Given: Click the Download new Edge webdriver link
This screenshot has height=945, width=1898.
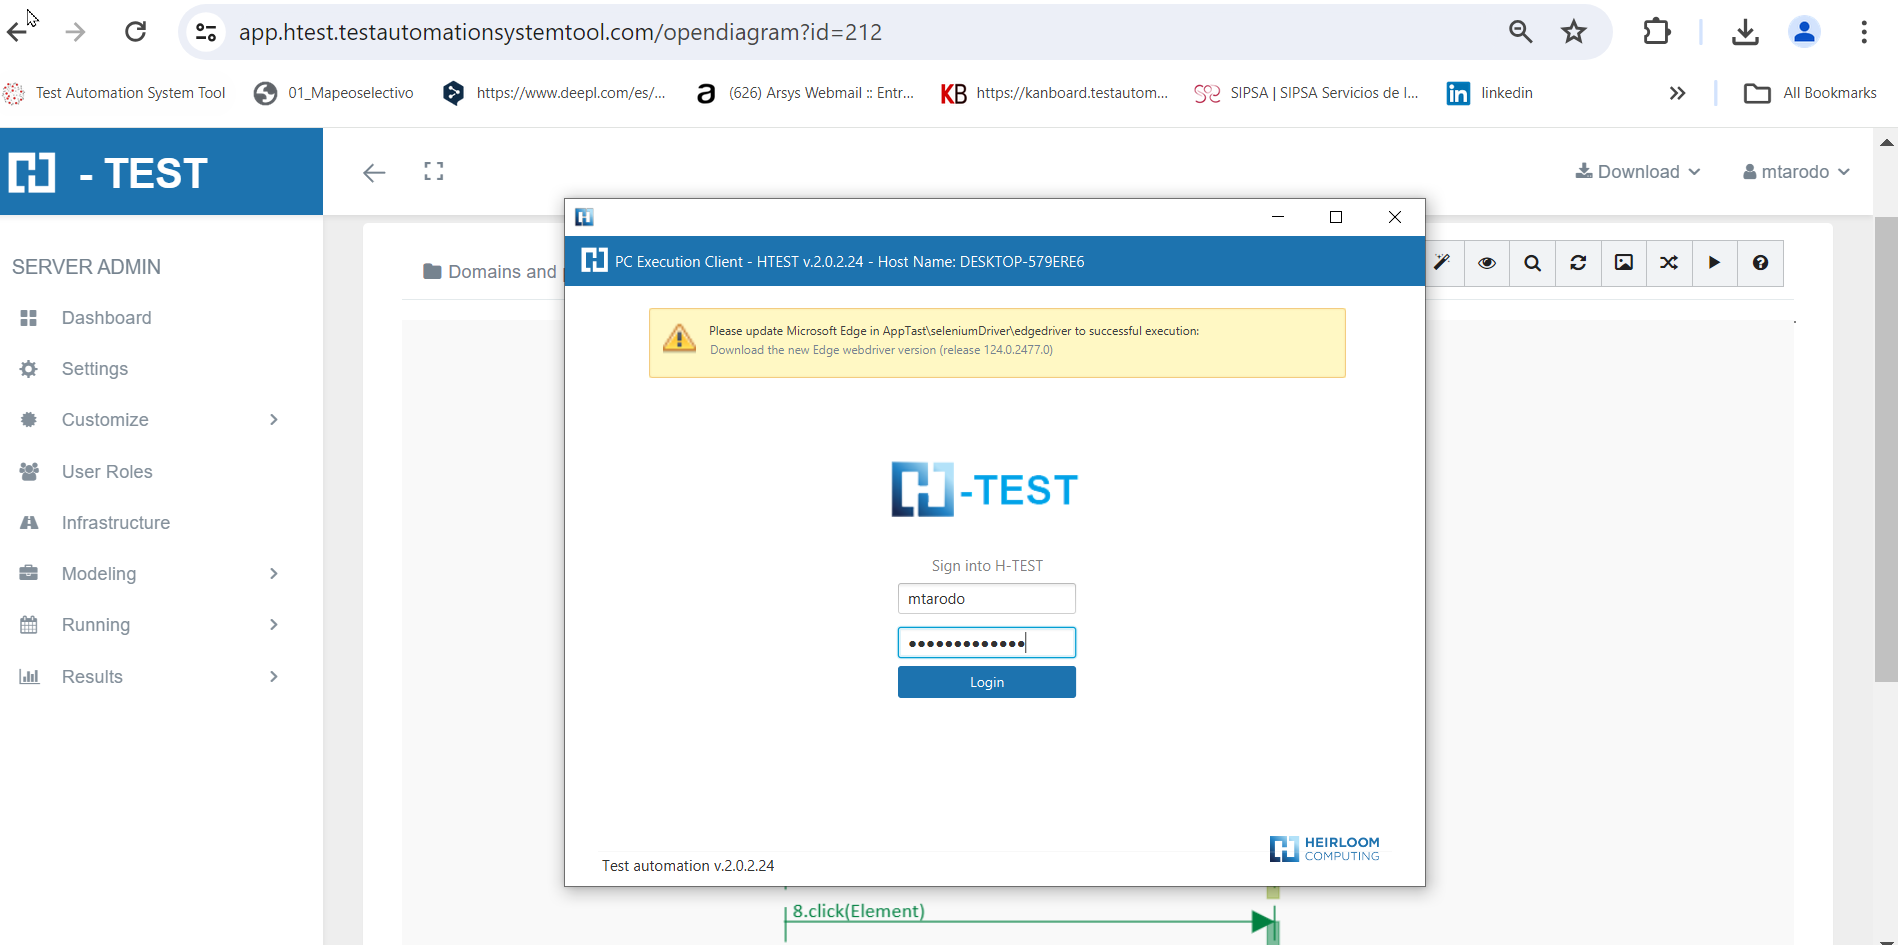Looking at the screenshot, I should click(x=881, y=350).
